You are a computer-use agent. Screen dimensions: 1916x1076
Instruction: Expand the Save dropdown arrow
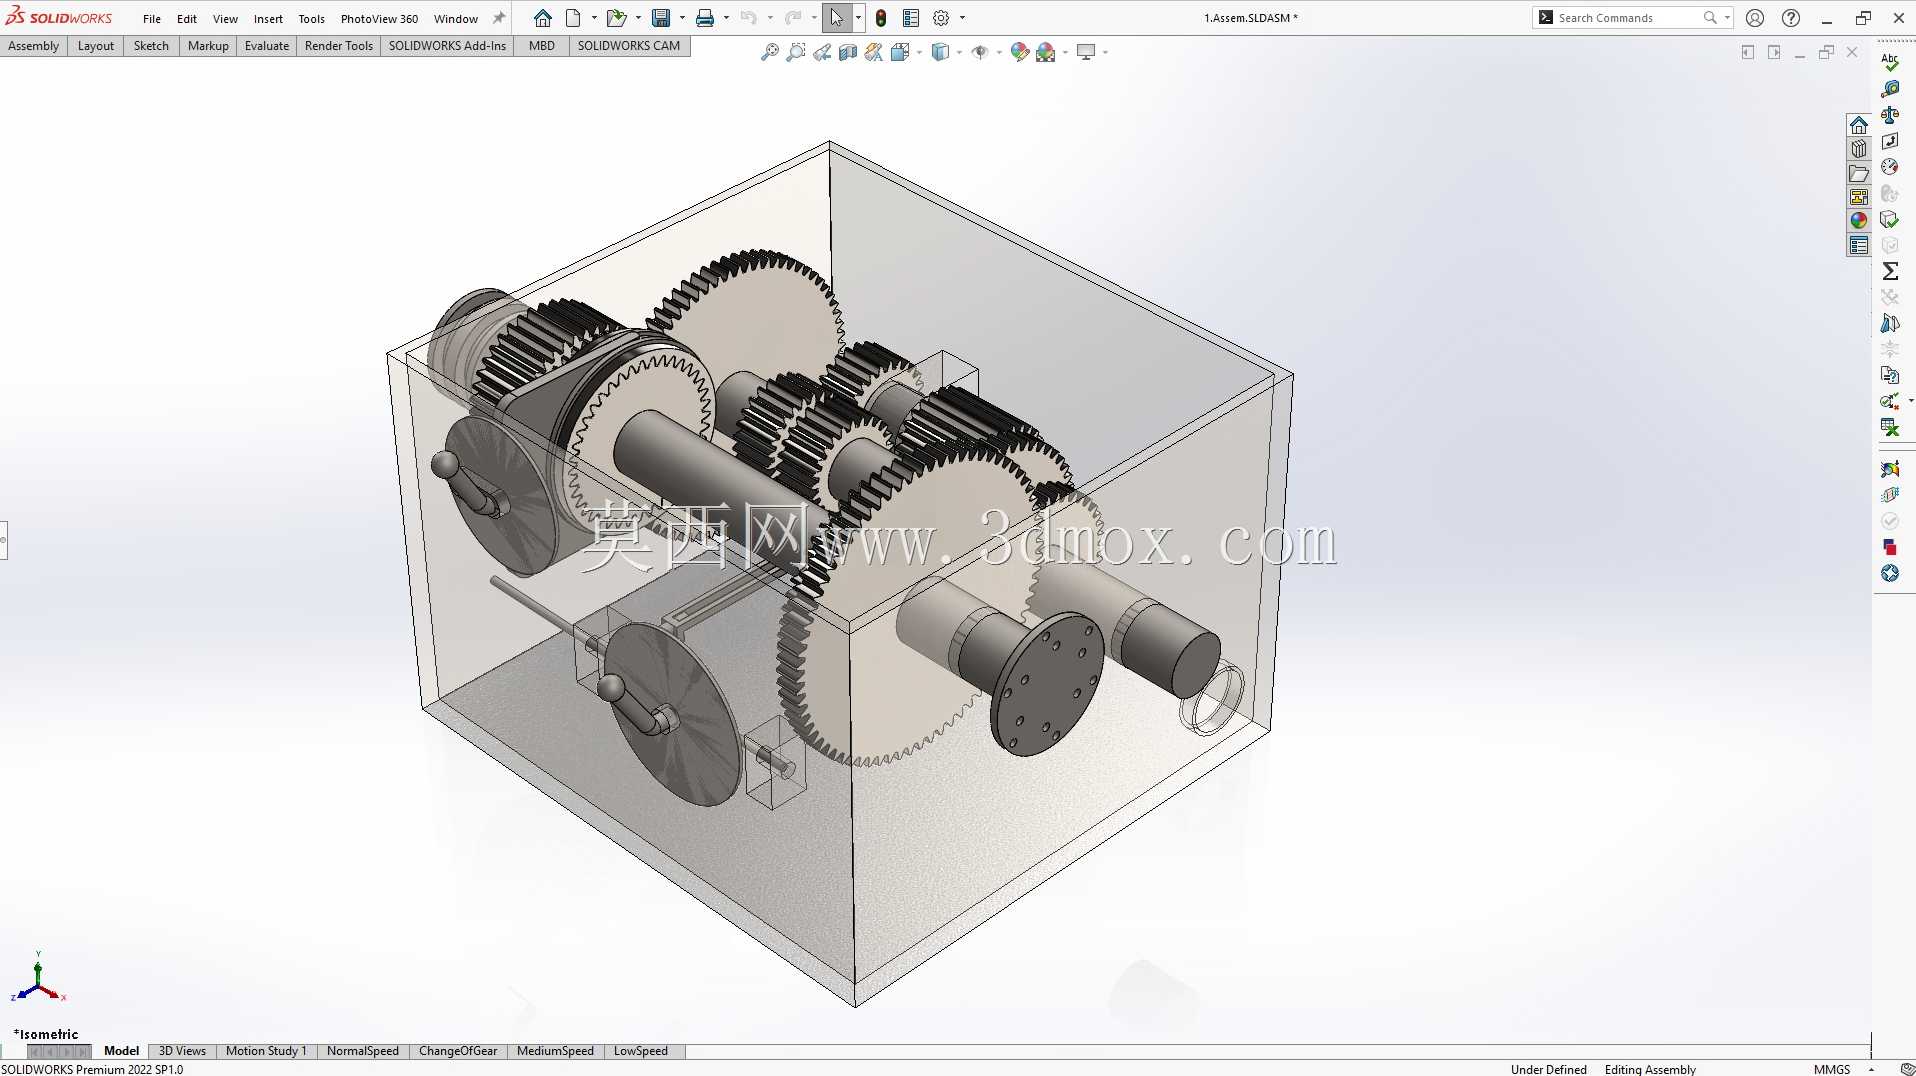point(682,18)
